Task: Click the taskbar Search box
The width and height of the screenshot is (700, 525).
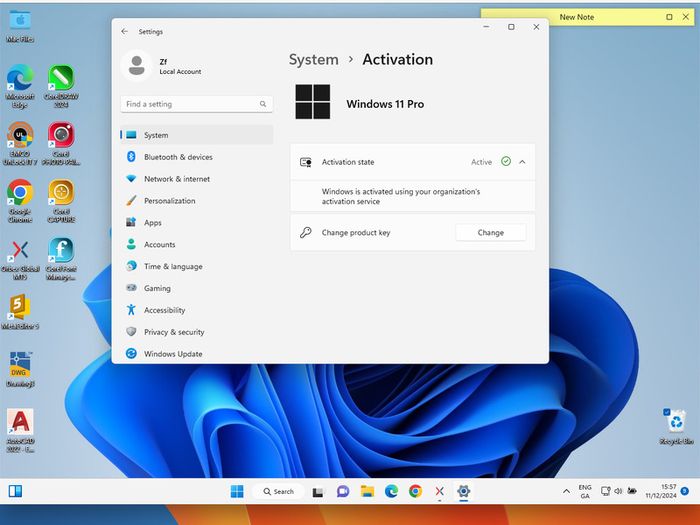Action: tap(279, 492)
